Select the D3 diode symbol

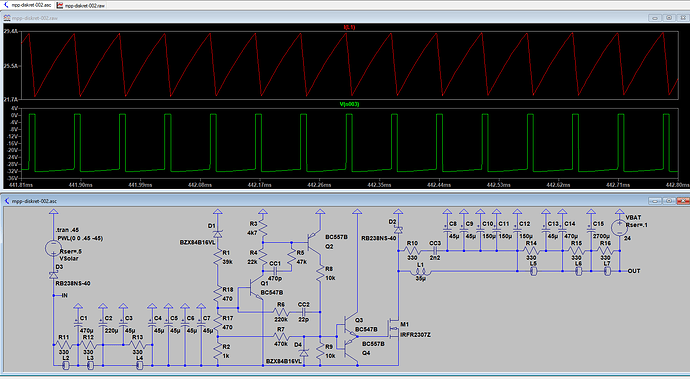[x=53, y=275]
